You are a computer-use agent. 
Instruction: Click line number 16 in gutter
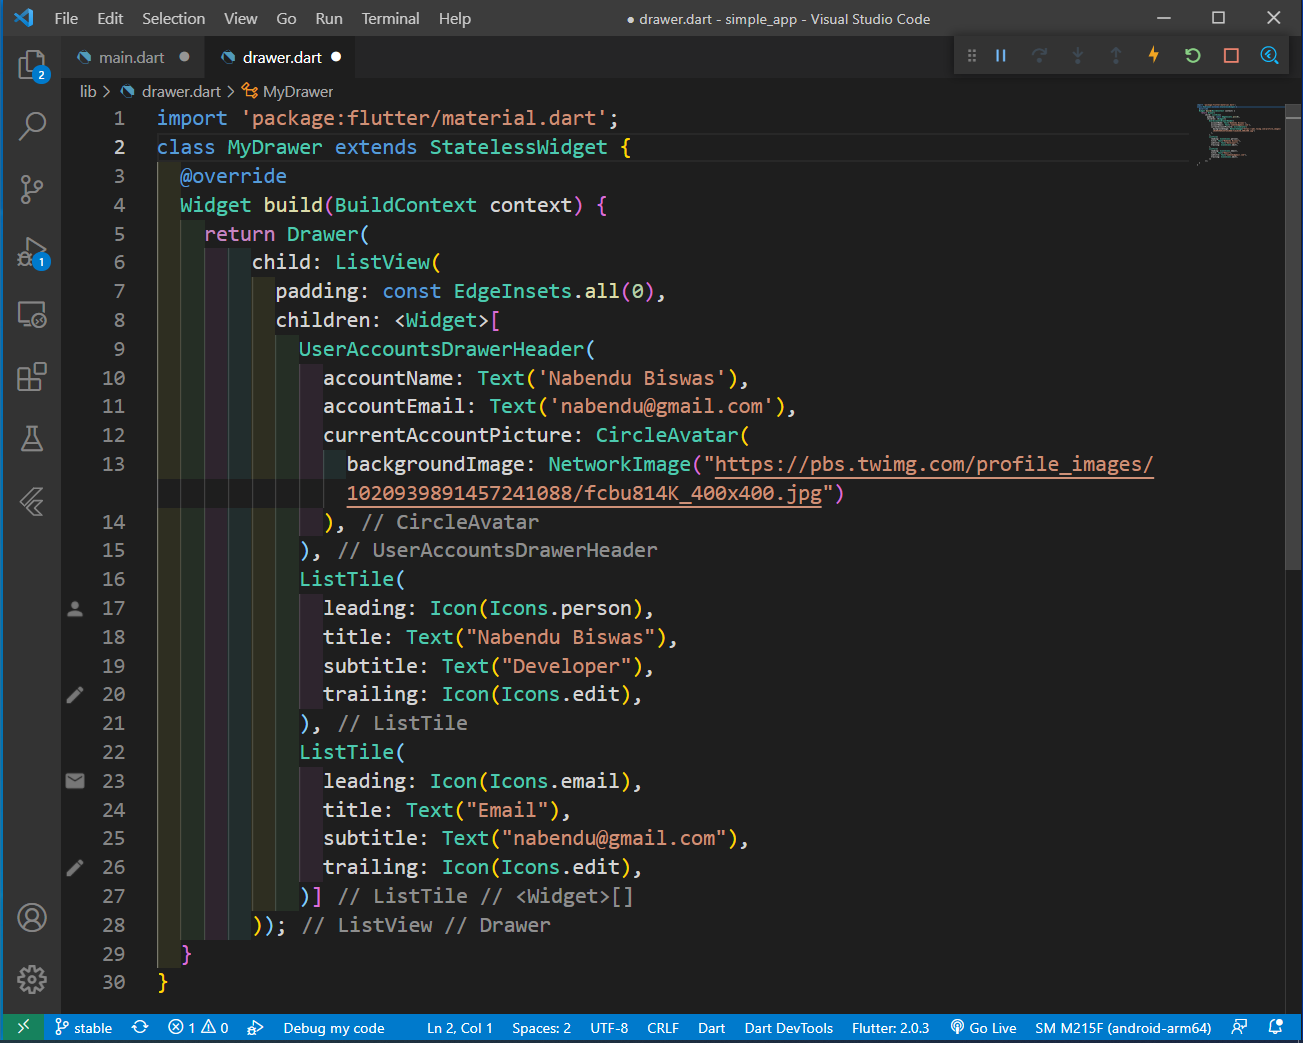click(114, 579)
